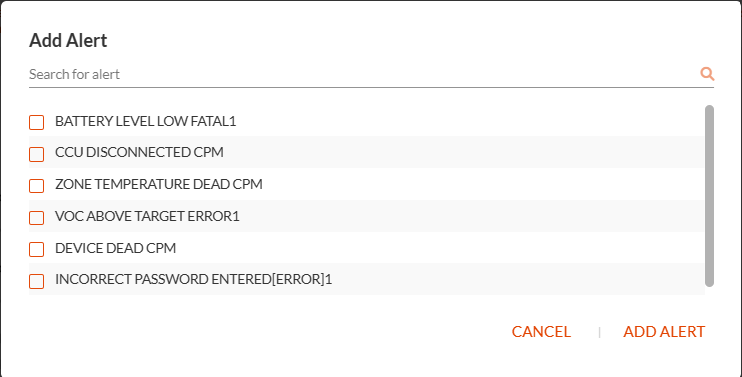
Task: Click the DEVICE DEAD CPM label text
Action: (x=115, y=248)
